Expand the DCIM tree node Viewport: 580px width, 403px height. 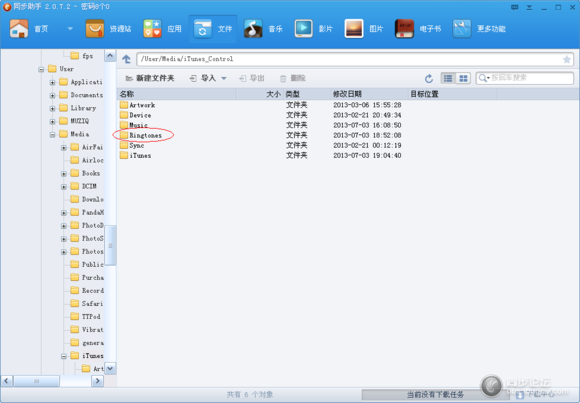[64, 187]
